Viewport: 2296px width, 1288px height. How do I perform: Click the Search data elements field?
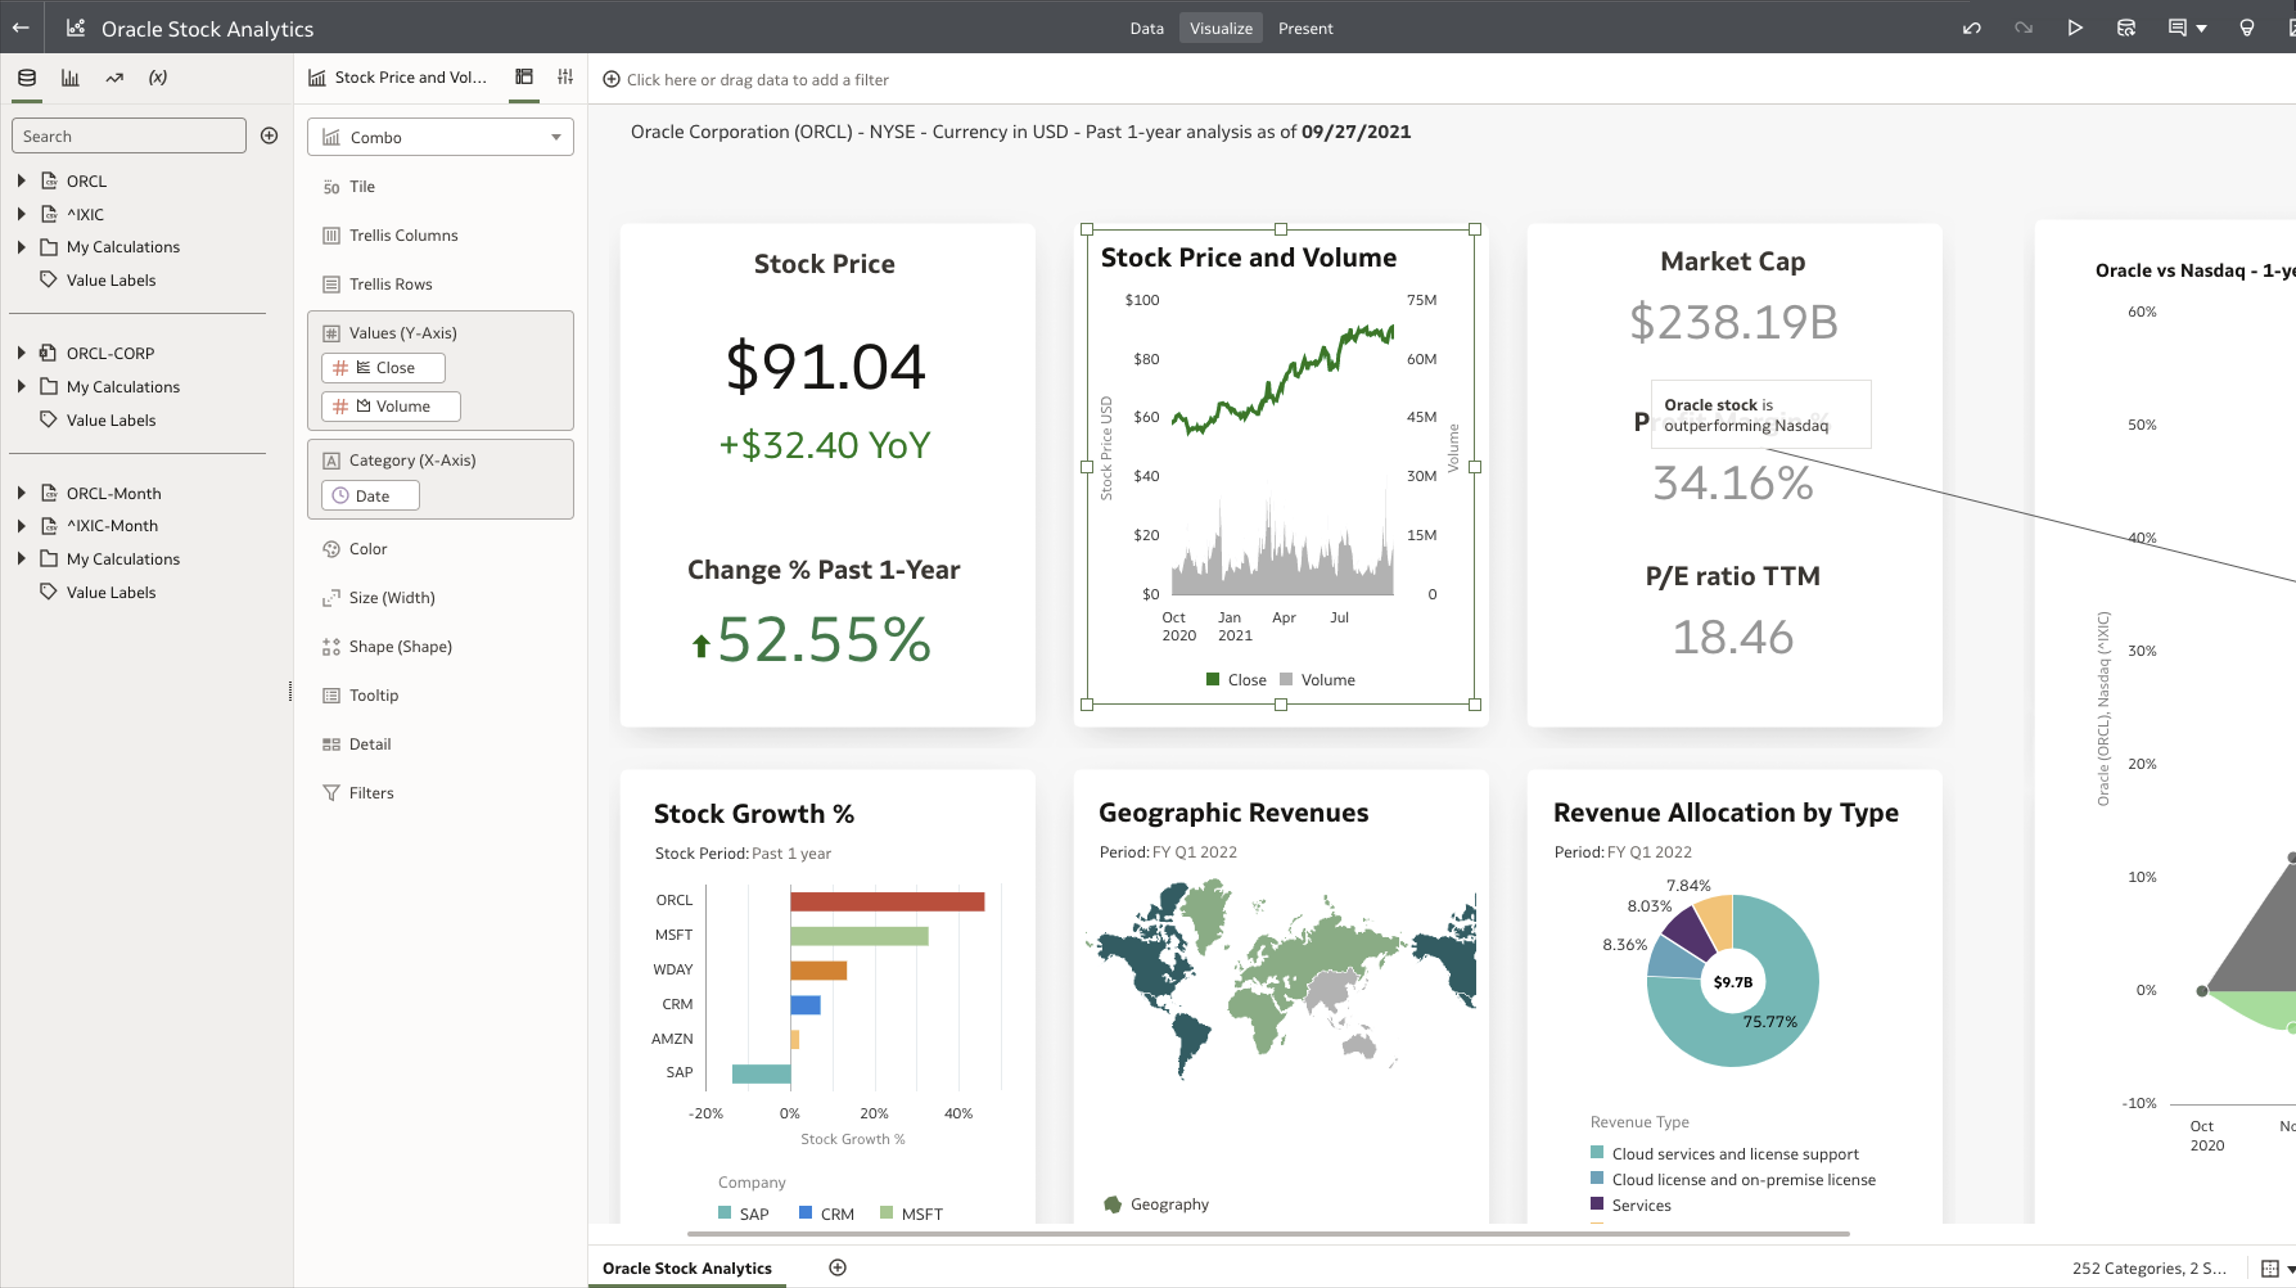[x=128, y=136]
